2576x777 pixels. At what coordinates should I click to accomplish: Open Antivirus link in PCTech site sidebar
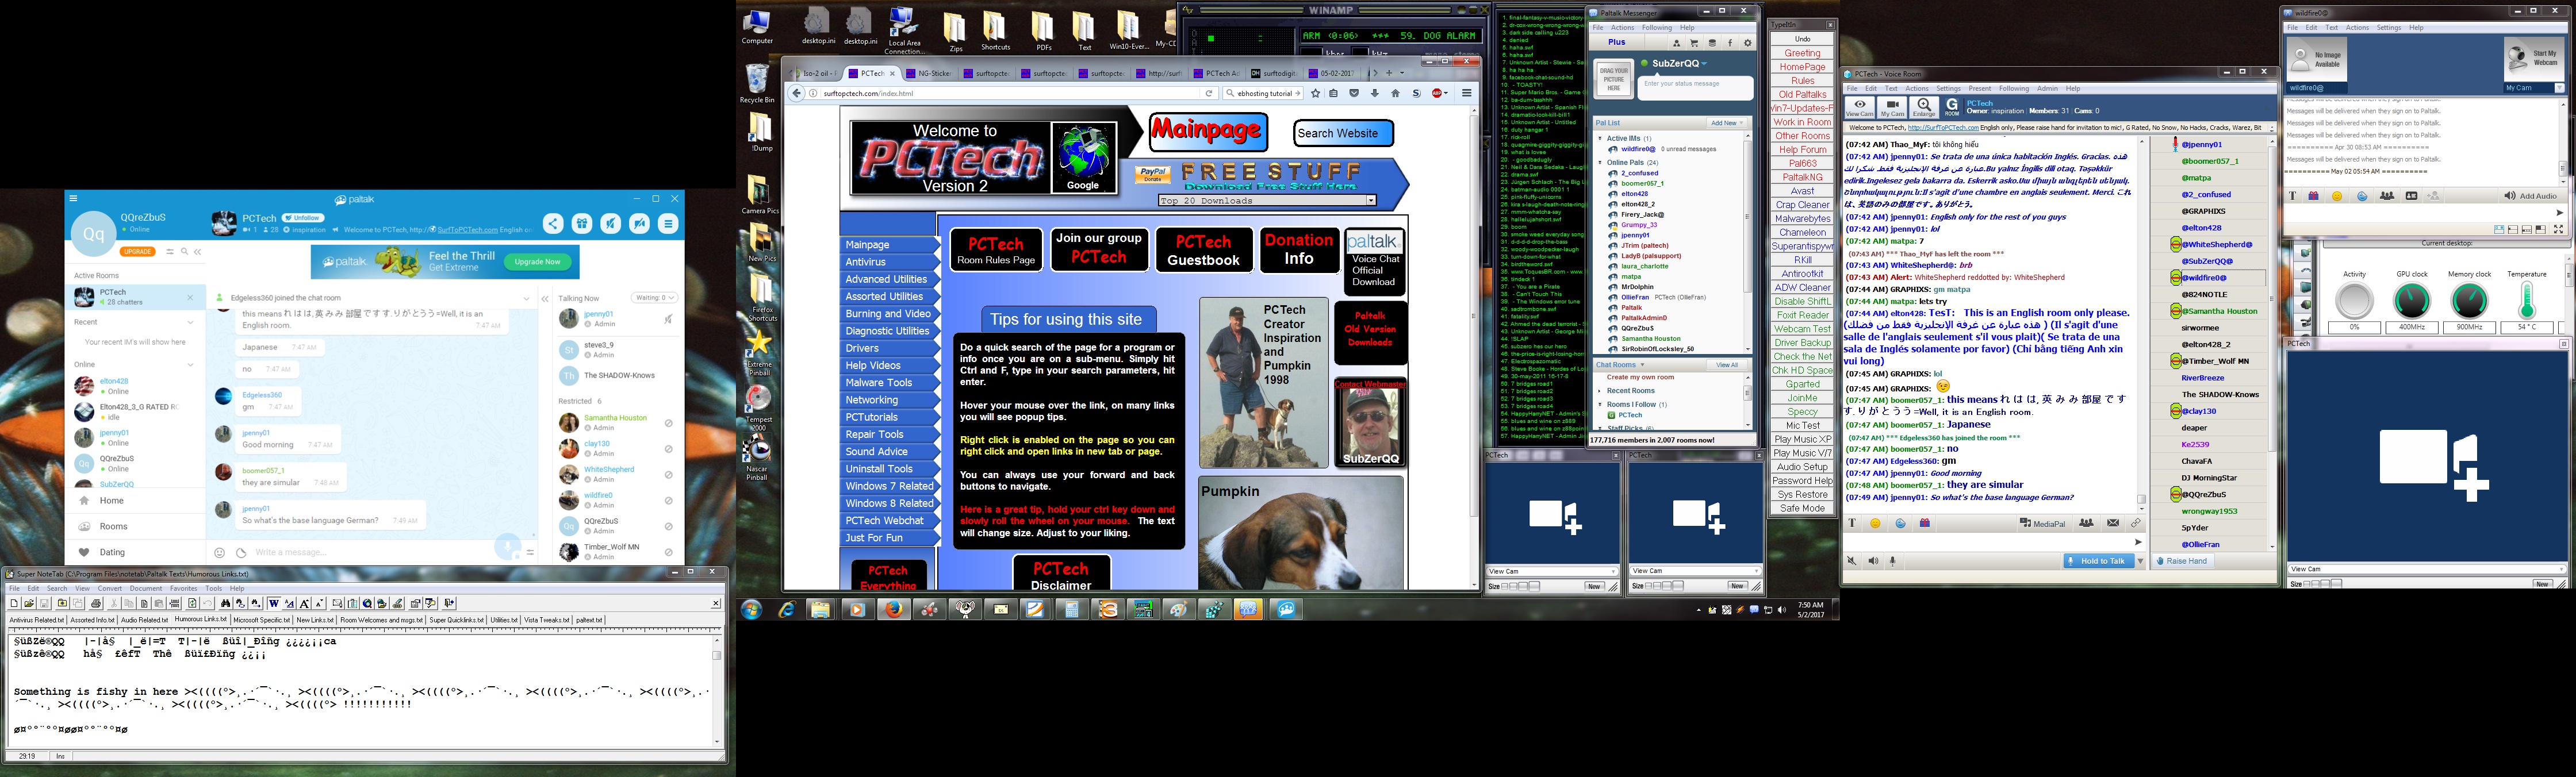866,262
